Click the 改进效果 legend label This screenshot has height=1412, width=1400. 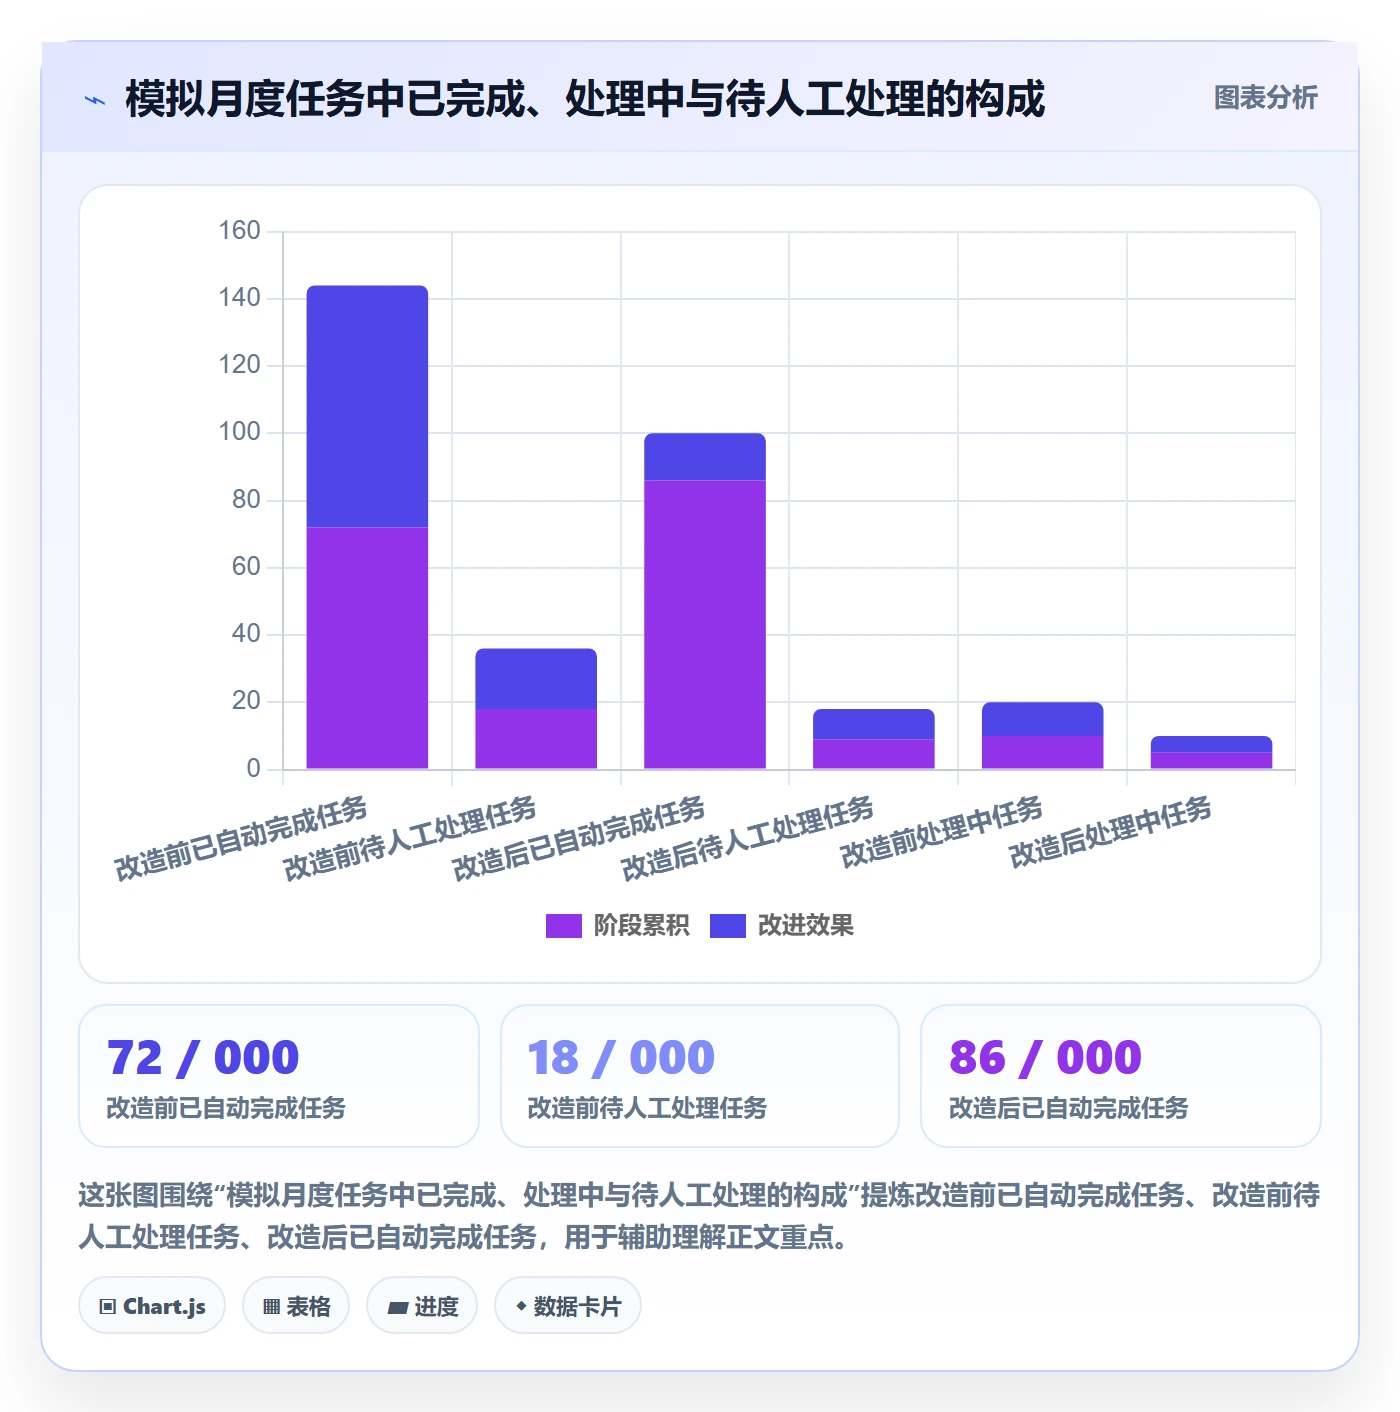point(806,926)
